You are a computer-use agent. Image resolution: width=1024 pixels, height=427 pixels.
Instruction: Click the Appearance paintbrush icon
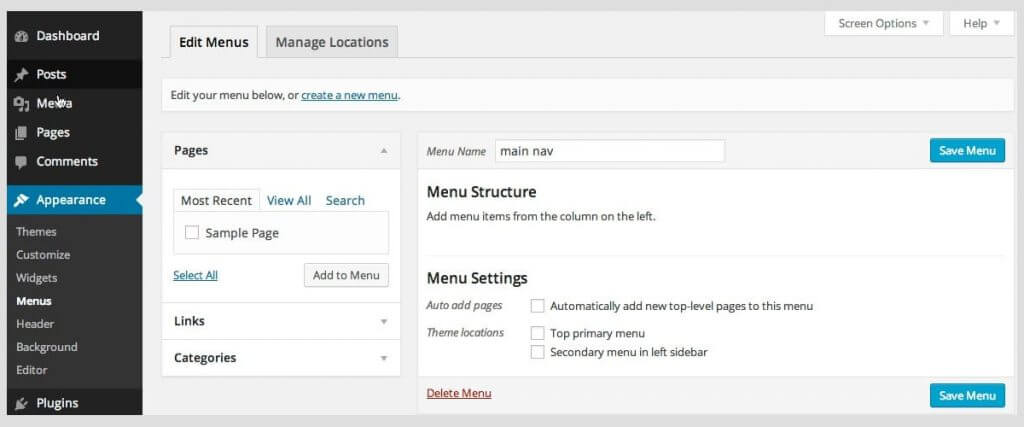(x=22, y=200)
